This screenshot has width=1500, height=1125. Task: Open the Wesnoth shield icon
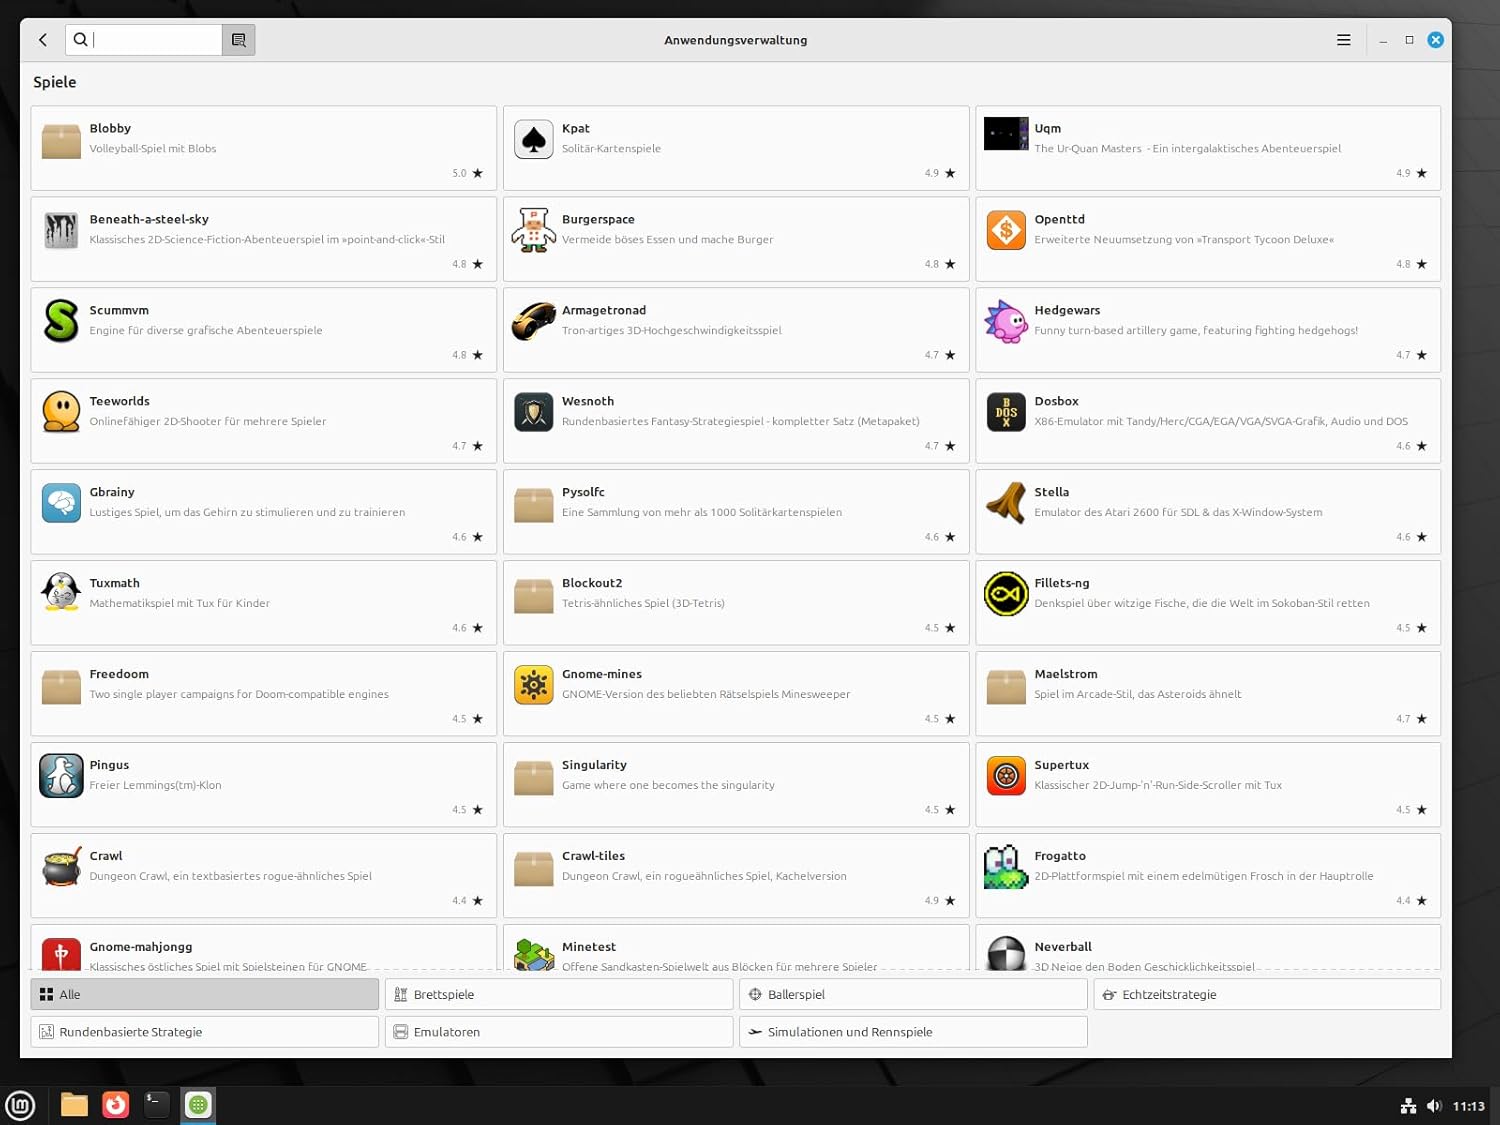coord(534,412)
